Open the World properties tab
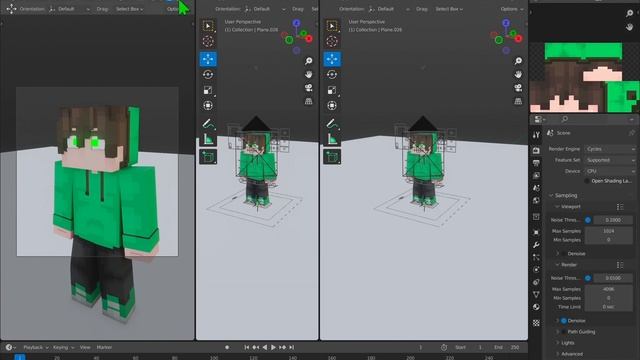 click(x=536, y=200)
